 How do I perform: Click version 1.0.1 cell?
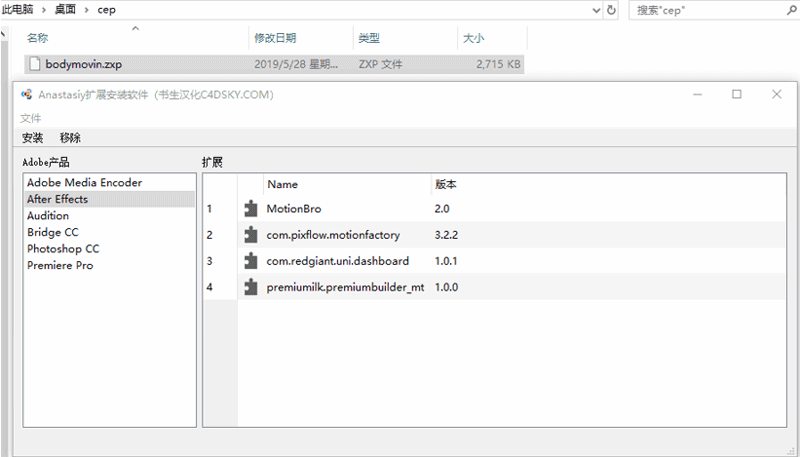445,261
